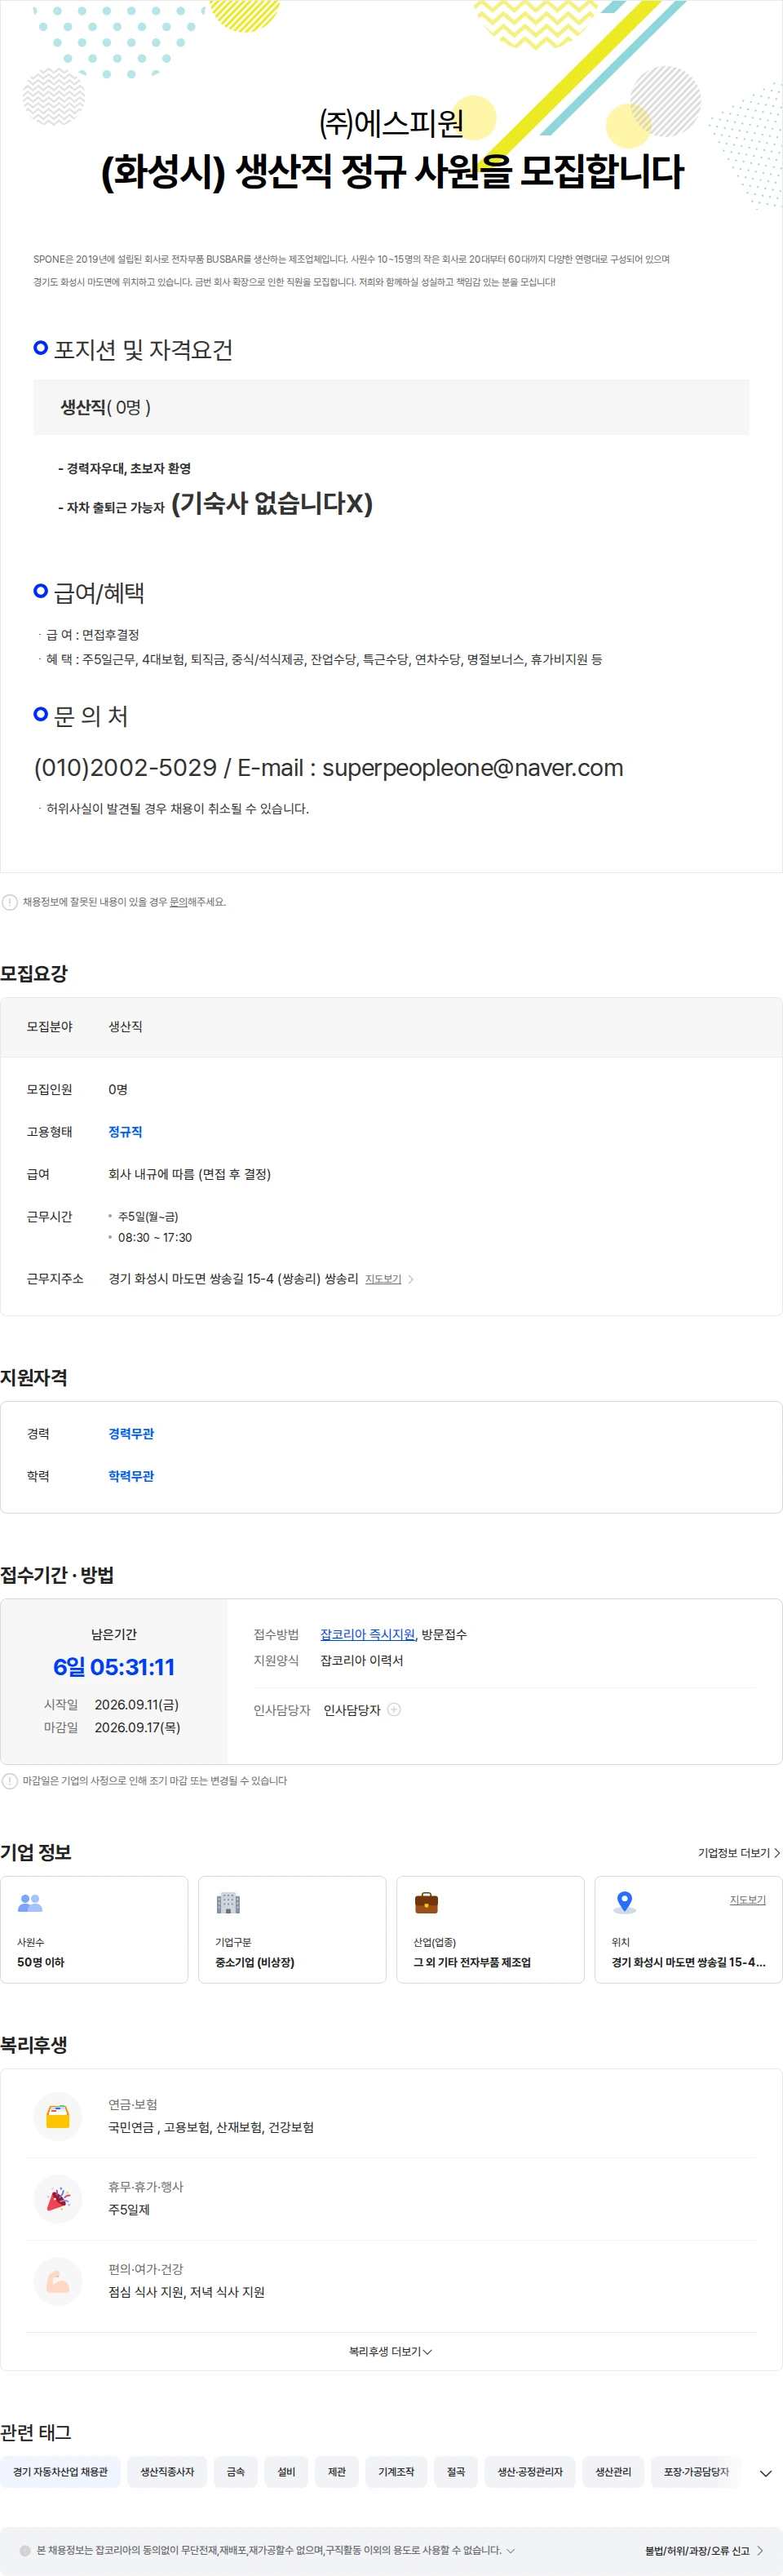
Task: Select the 생산관리 tag
Action: 613,2471
